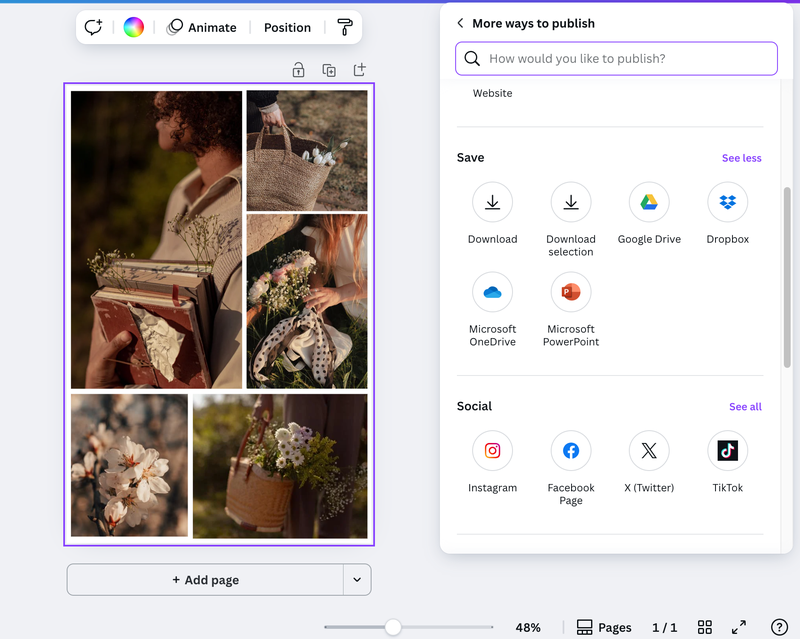The image size is (800, 639).
Task: Choose Download selection option
Action: [x=570, y=203]
